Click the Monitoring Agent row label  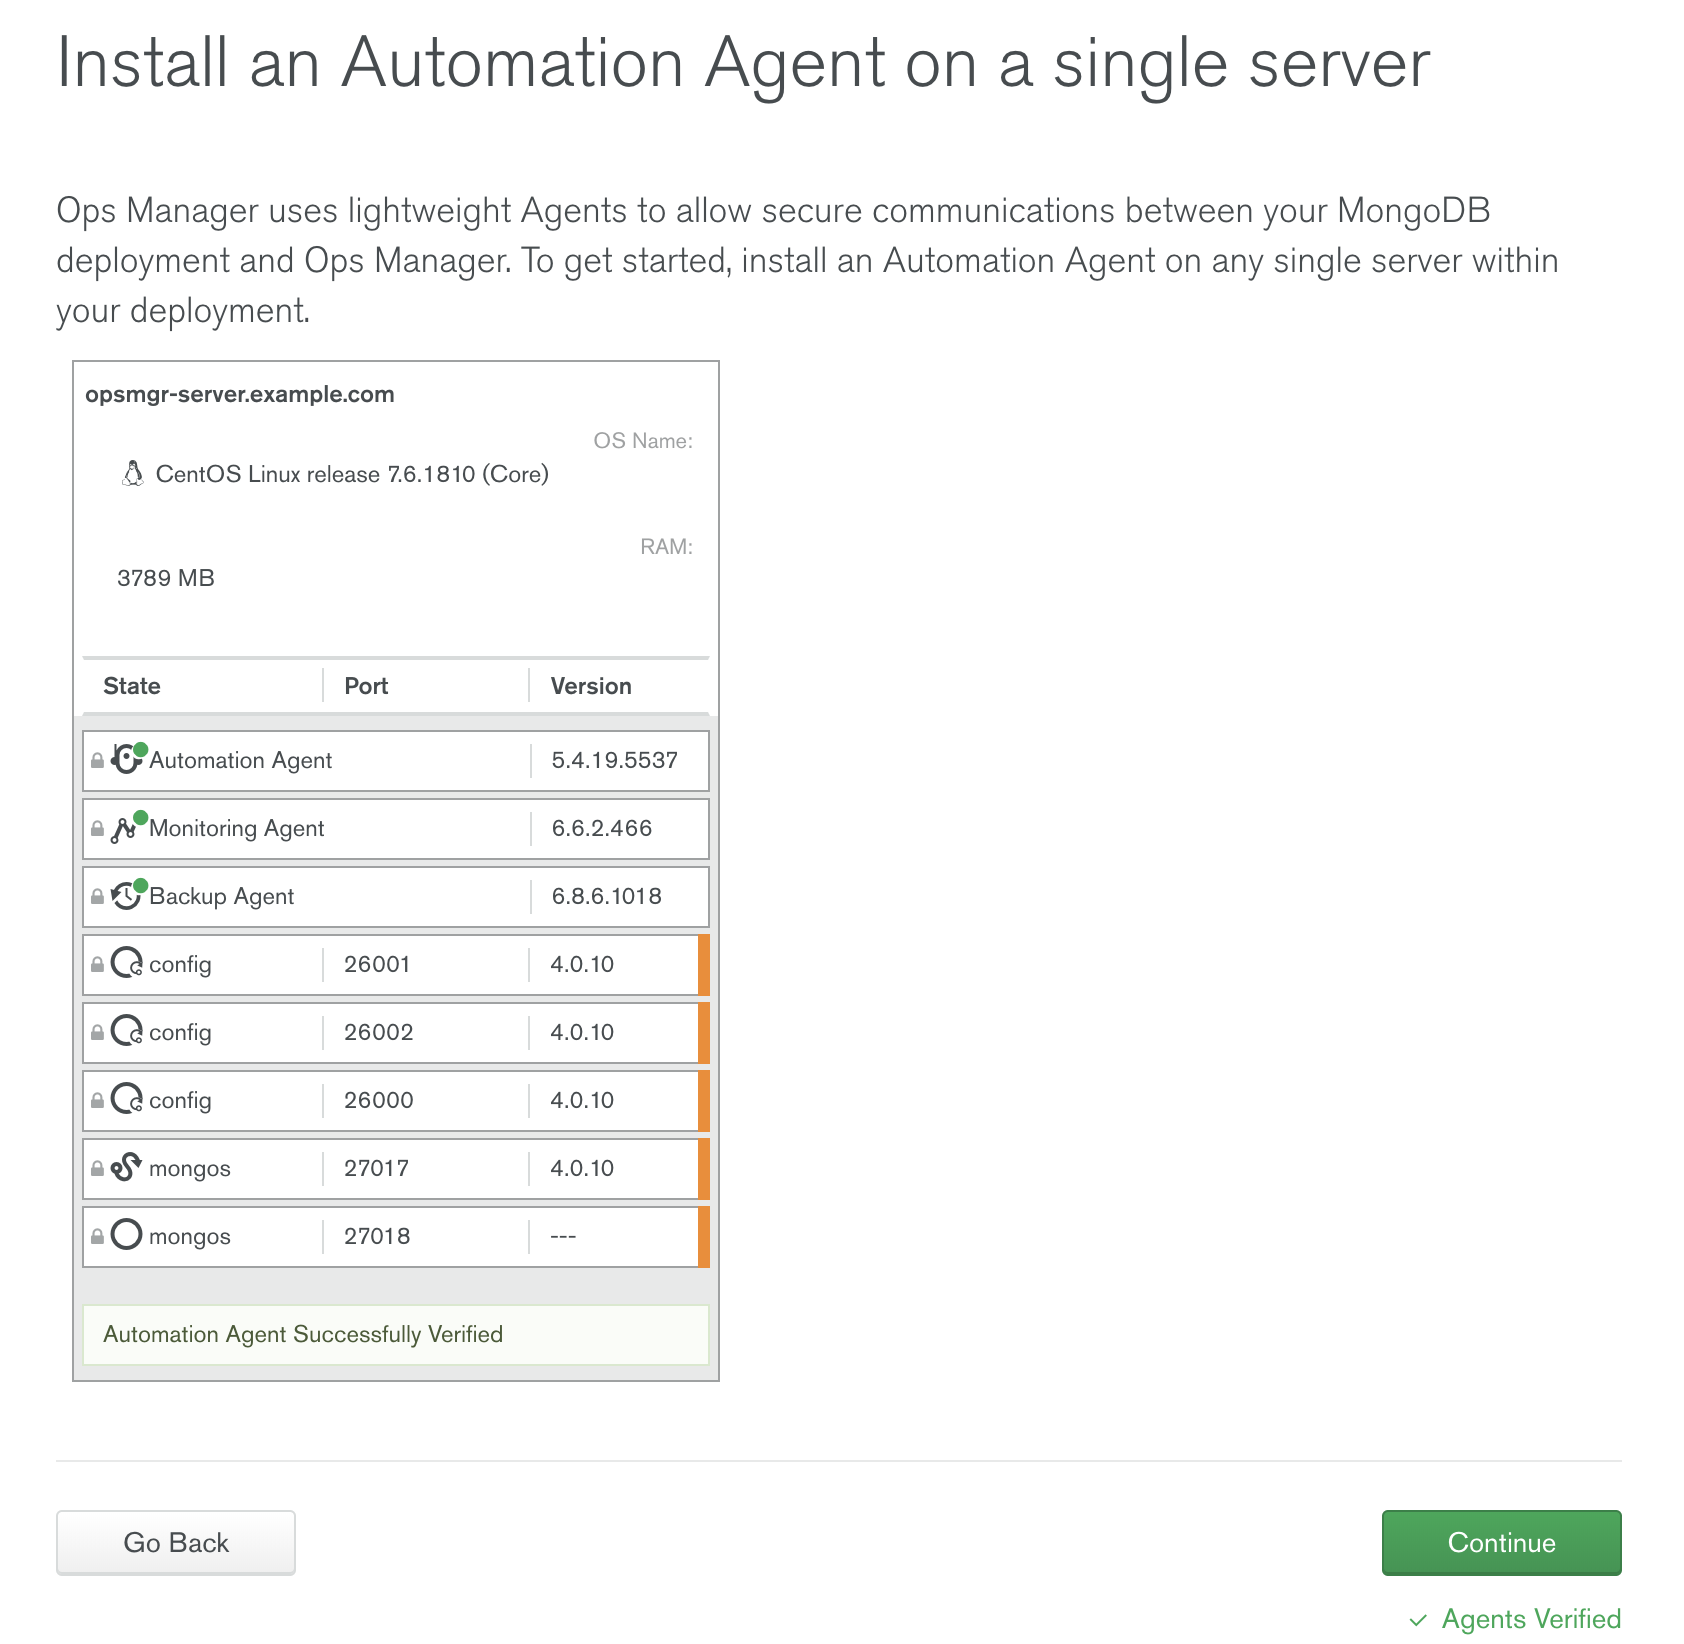pos(237,828)
